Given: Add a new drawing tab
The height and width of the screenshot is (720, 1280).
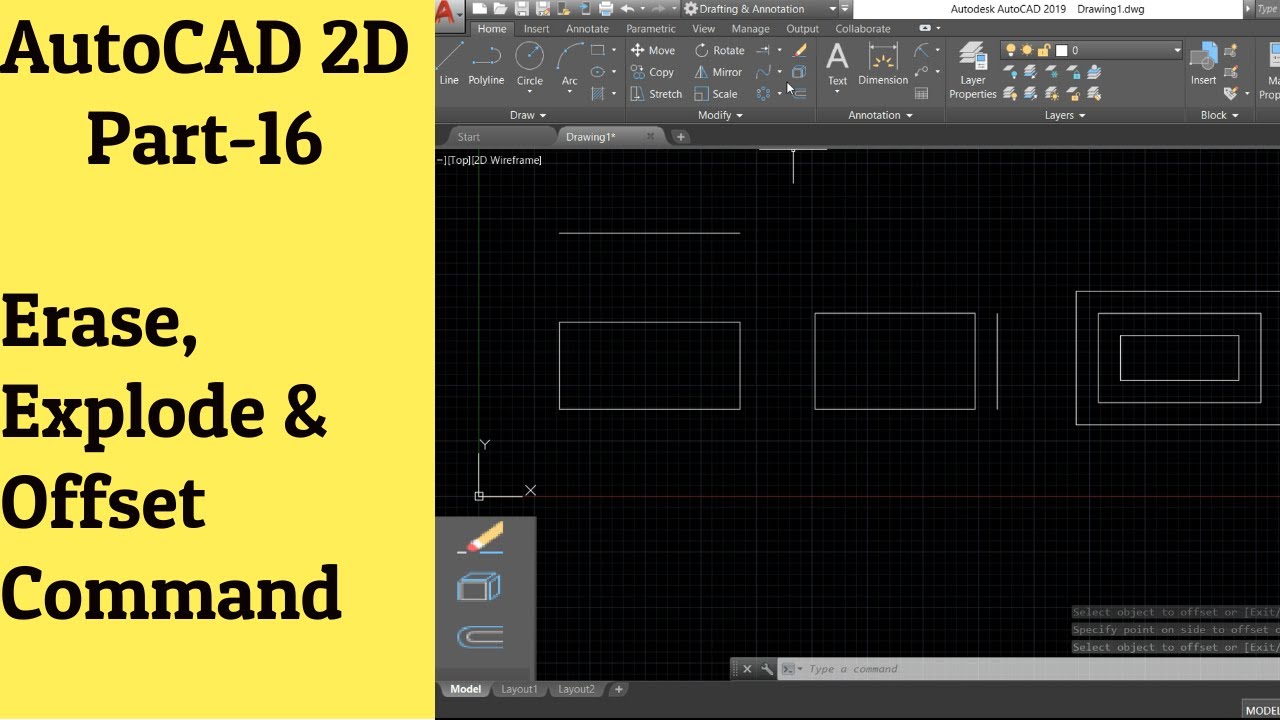Looking at the screenshot, I should (x=681, y=137).
